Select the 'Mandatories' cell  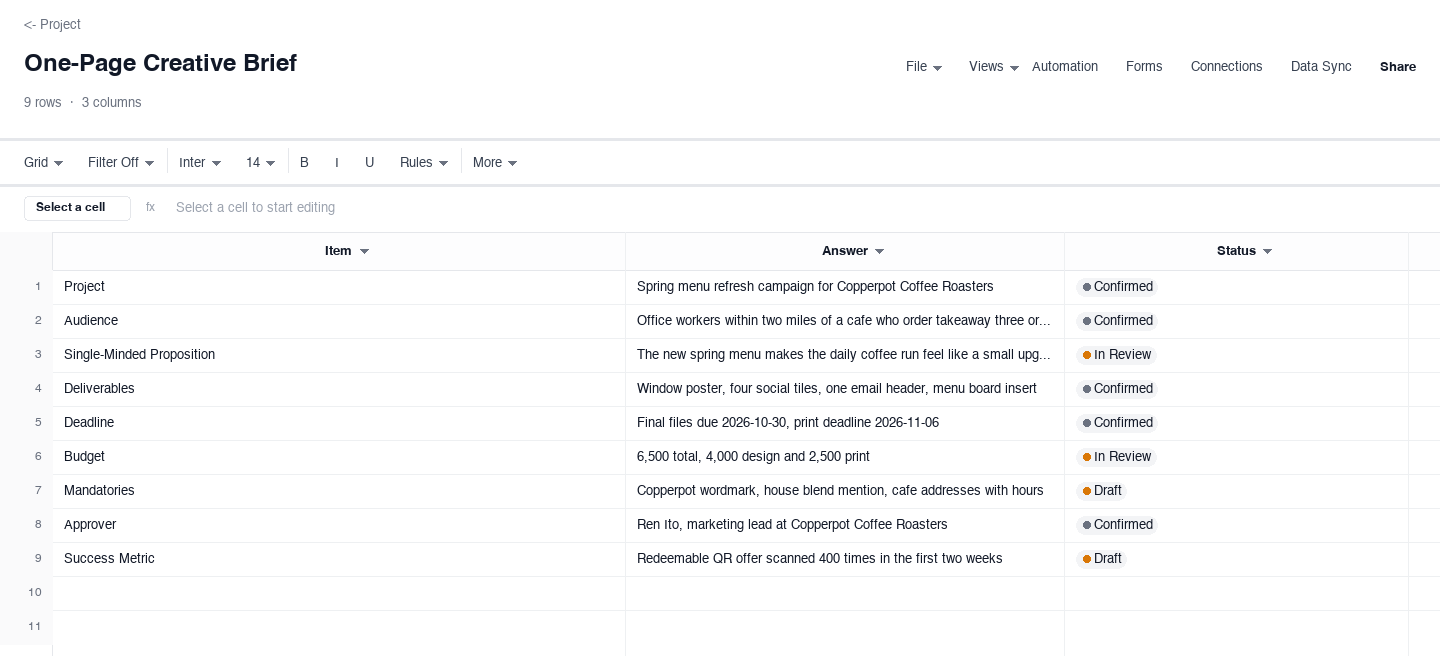339,491
